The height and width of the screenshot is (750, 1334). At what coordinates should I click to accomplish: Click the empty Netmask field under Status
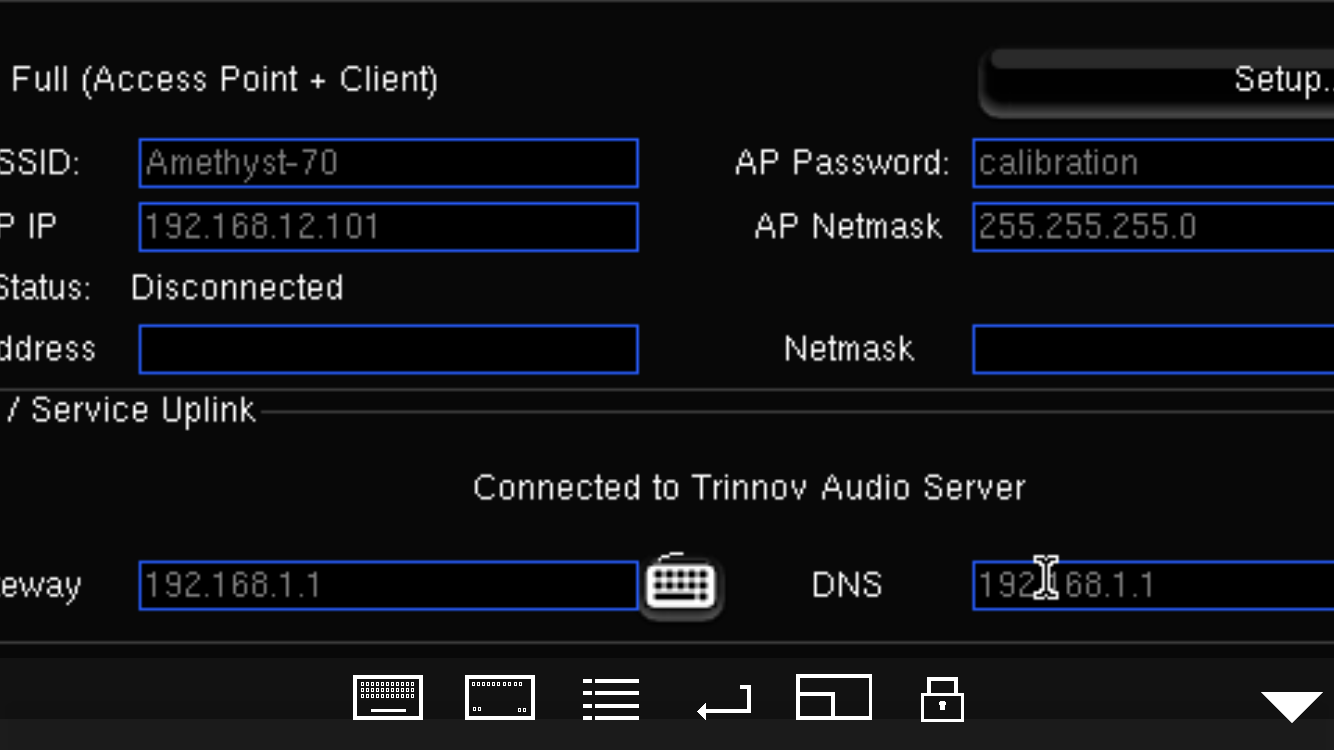pyautogui.click(x=1153, y=349)
